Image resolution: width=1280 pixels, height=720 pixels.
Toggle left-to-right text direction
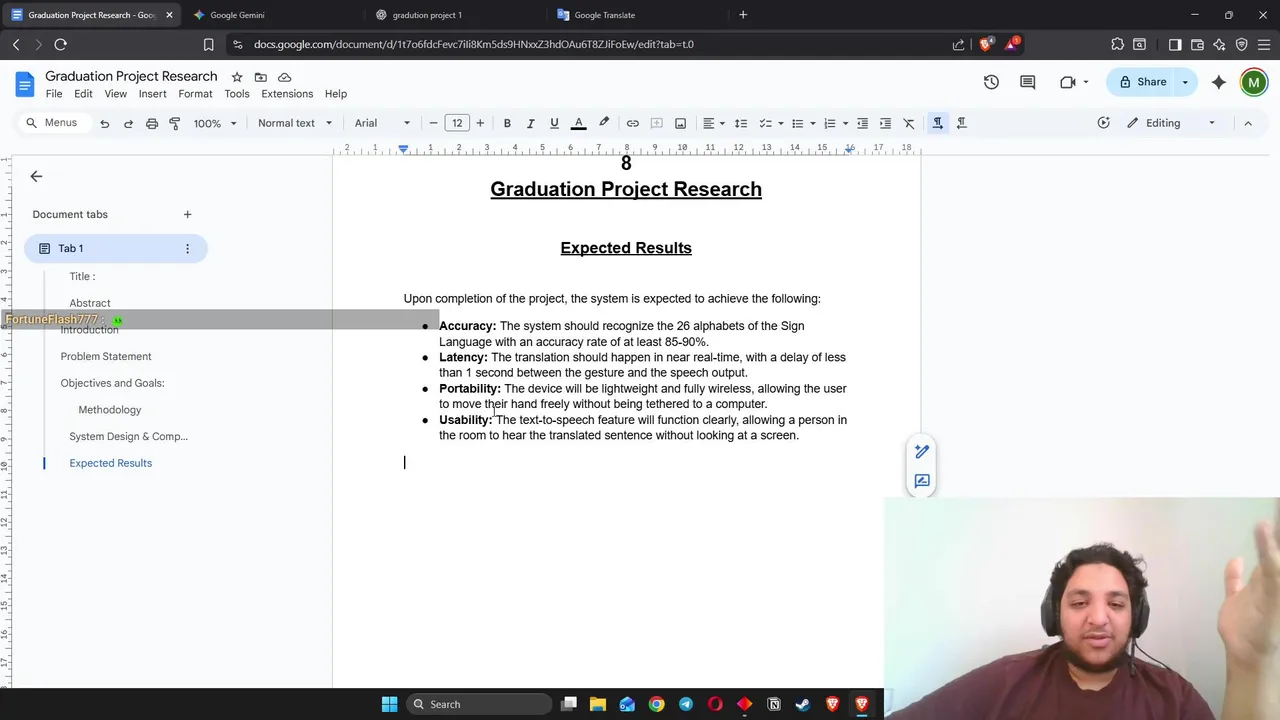click(937, 123)
